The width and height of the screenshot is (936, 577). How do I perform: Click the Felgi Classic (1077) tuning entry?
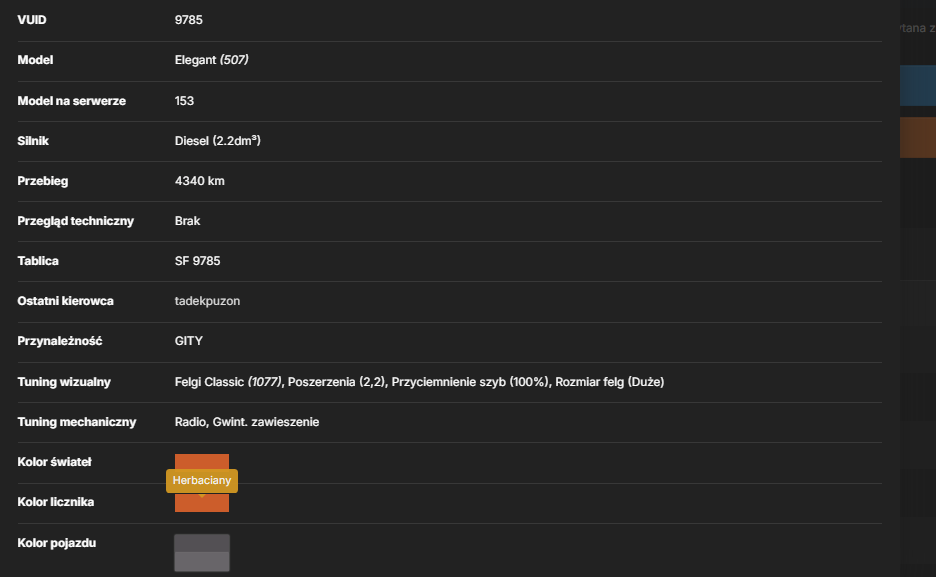228,382
